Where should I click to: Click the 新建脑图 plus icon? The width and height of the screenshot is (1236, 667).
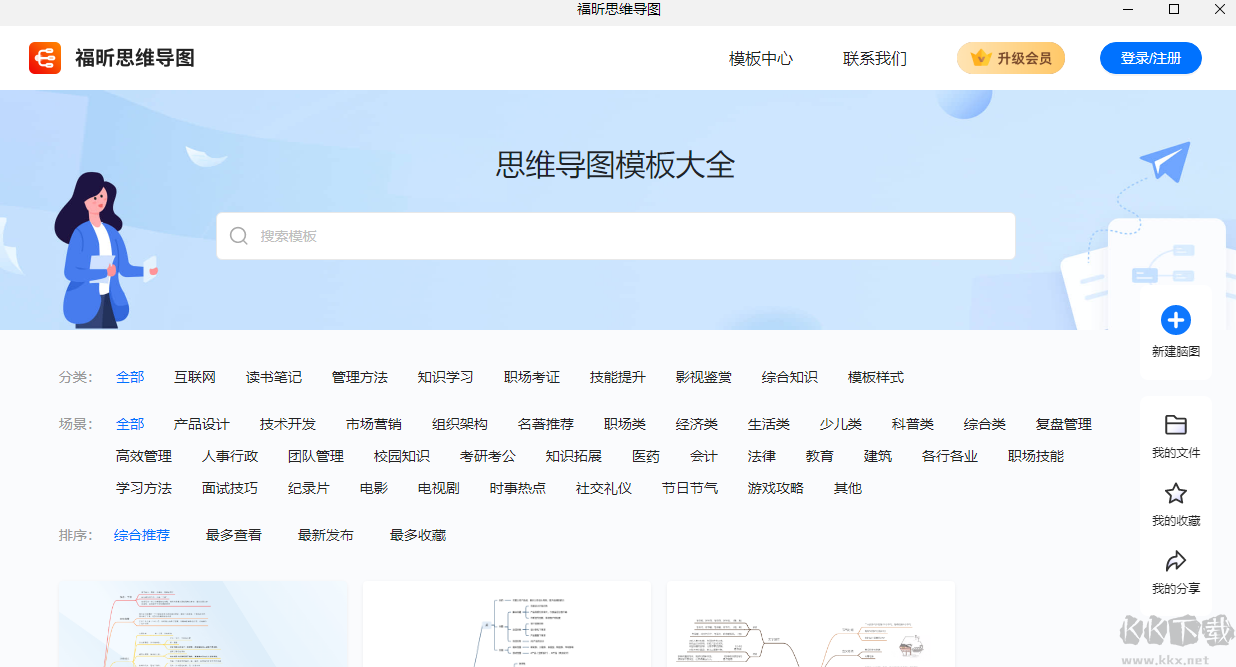pos(1175,321)
